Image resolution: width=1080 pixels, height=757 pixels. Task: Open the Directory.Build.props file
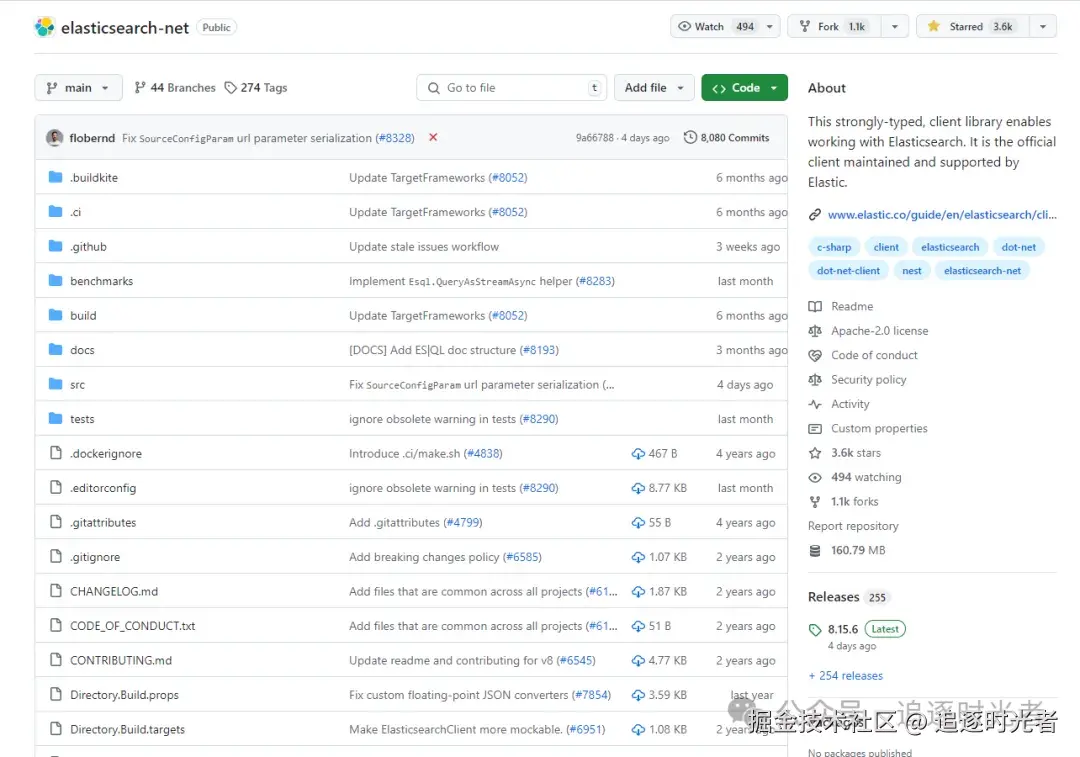(x=124, y=694)
